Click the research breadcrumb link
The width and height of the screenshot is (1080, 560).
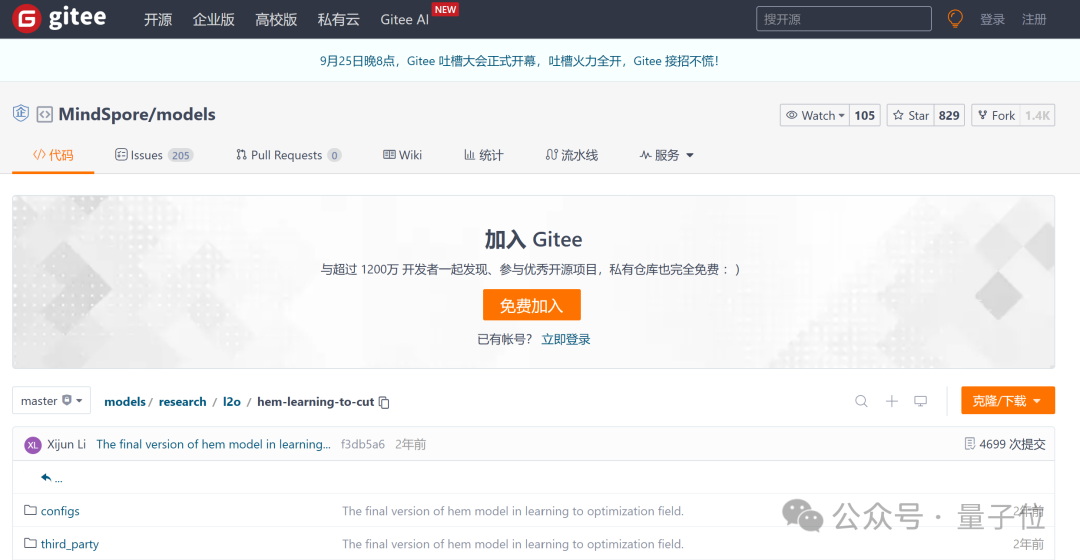183,402
